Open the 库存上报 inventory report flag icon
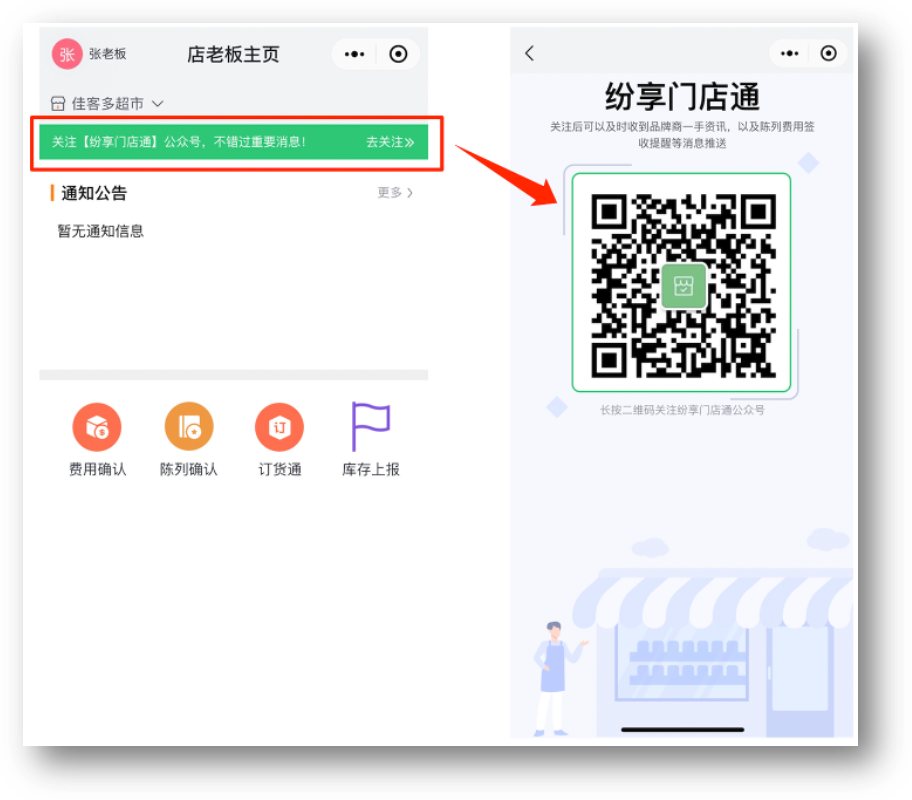Viewport: 912px width, 800px height. click(370, 426)
